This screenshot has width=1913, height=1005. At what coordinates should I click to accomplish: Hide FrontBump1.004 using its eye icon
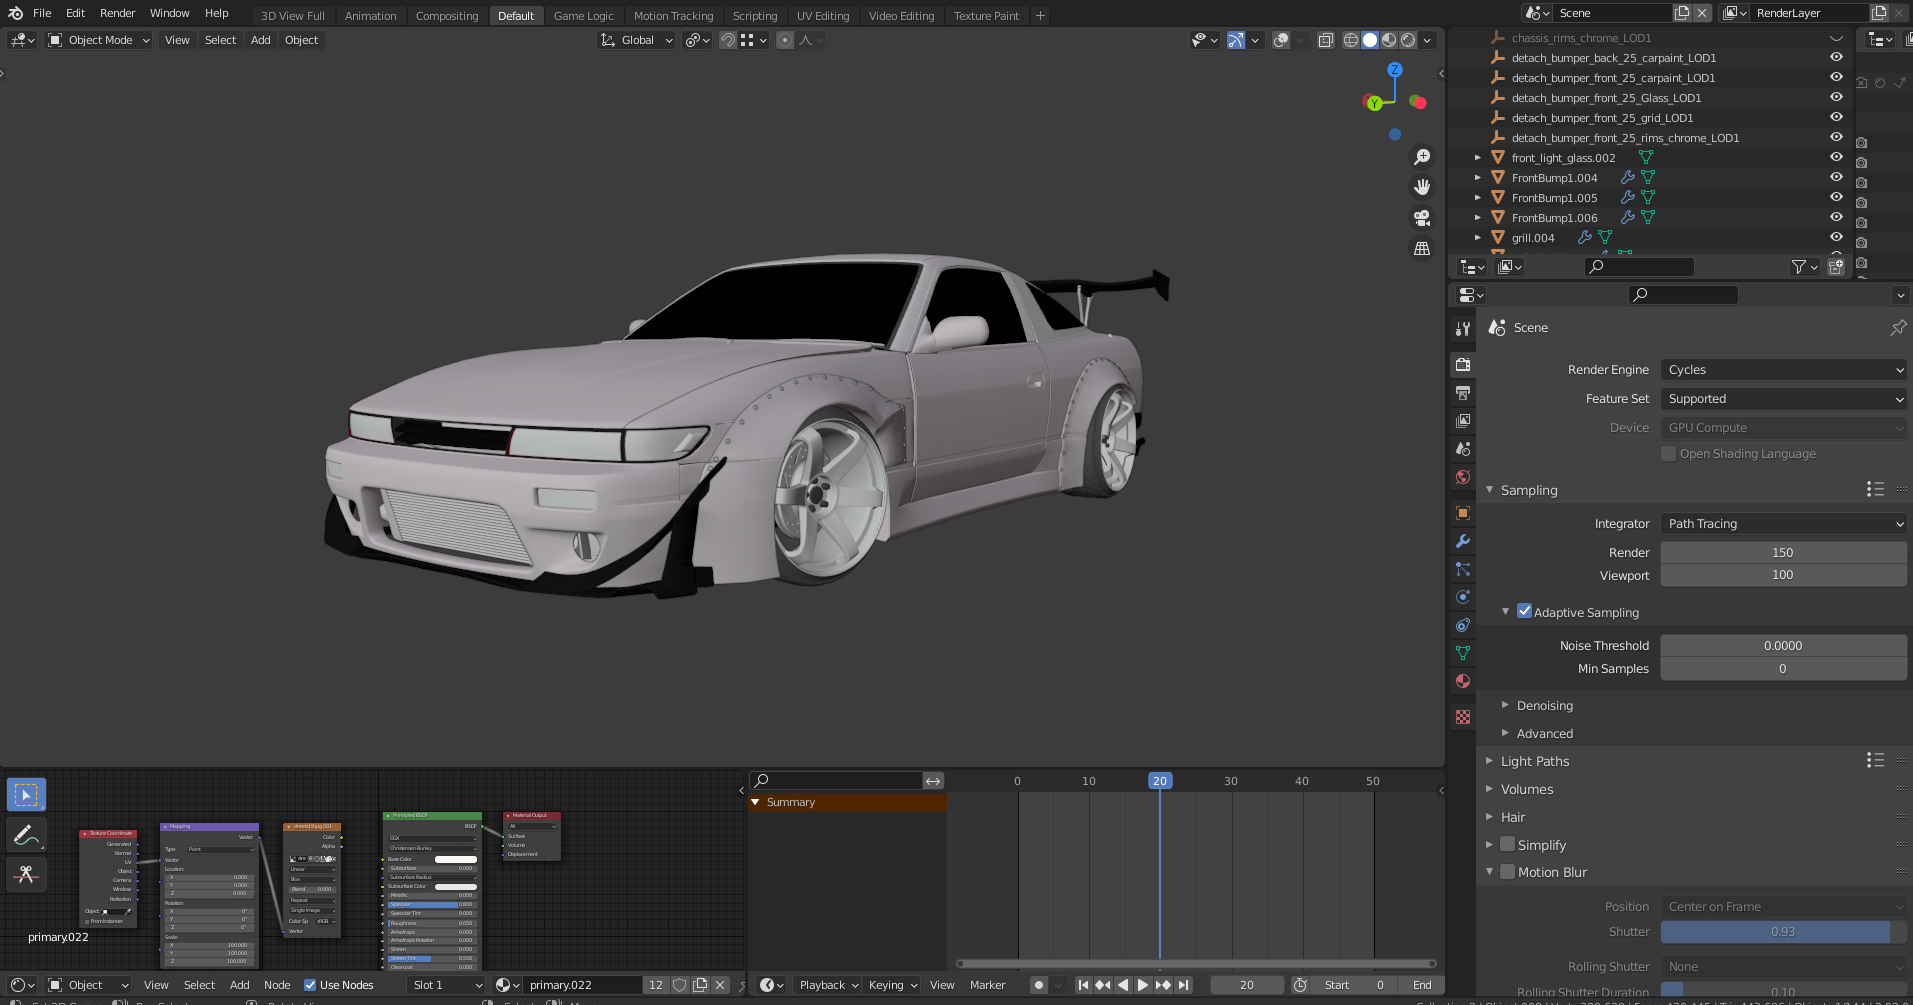point(1836,177)
